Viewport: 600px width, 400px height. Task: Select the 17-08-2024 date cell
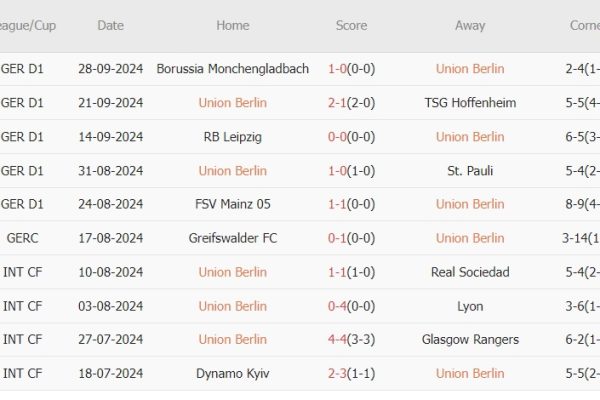pyautogui.click(x=112, y=238)
